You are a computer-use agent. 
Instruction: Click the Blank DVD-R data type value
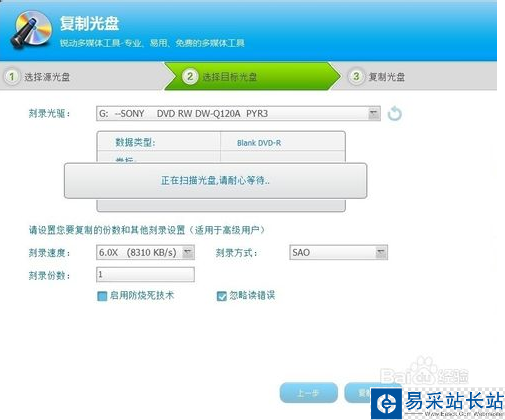(259, 143)
